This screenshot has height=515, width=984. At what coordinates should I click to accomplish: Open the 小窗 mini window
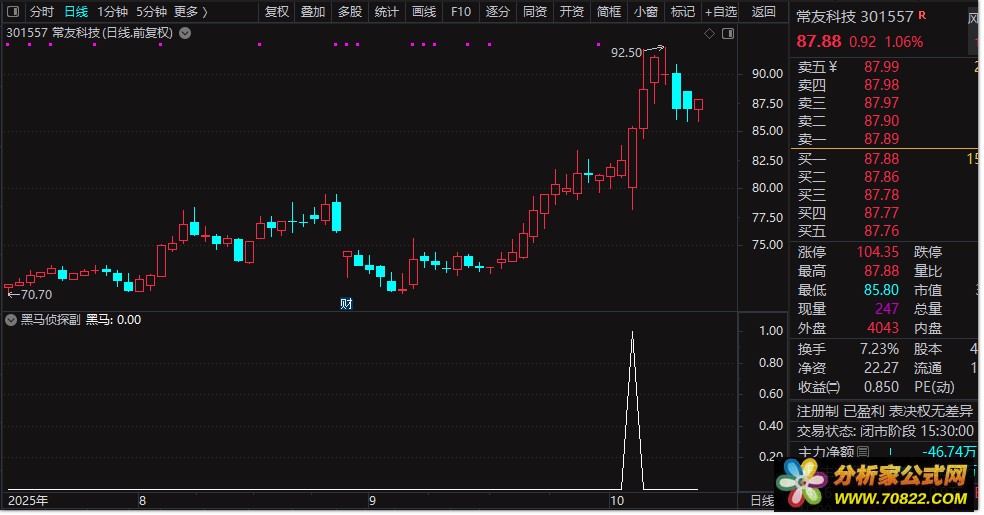(x=646, y=11)
